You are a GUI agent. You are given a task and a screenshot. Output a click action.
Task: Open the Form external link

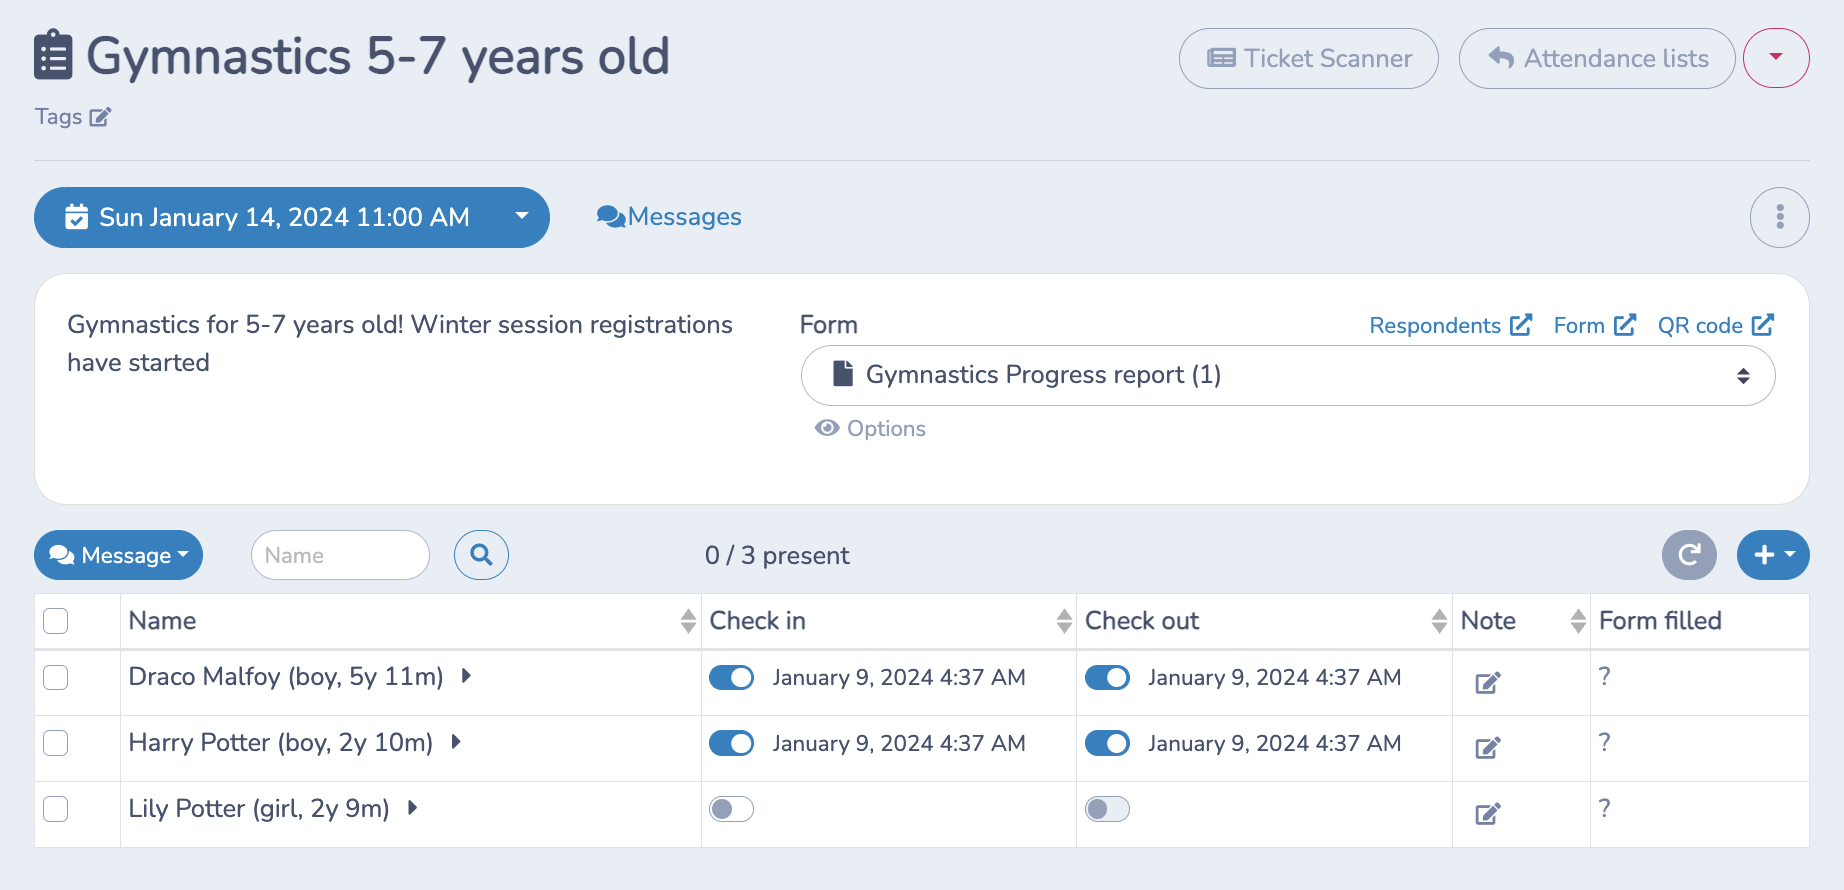click(1595, 325)
